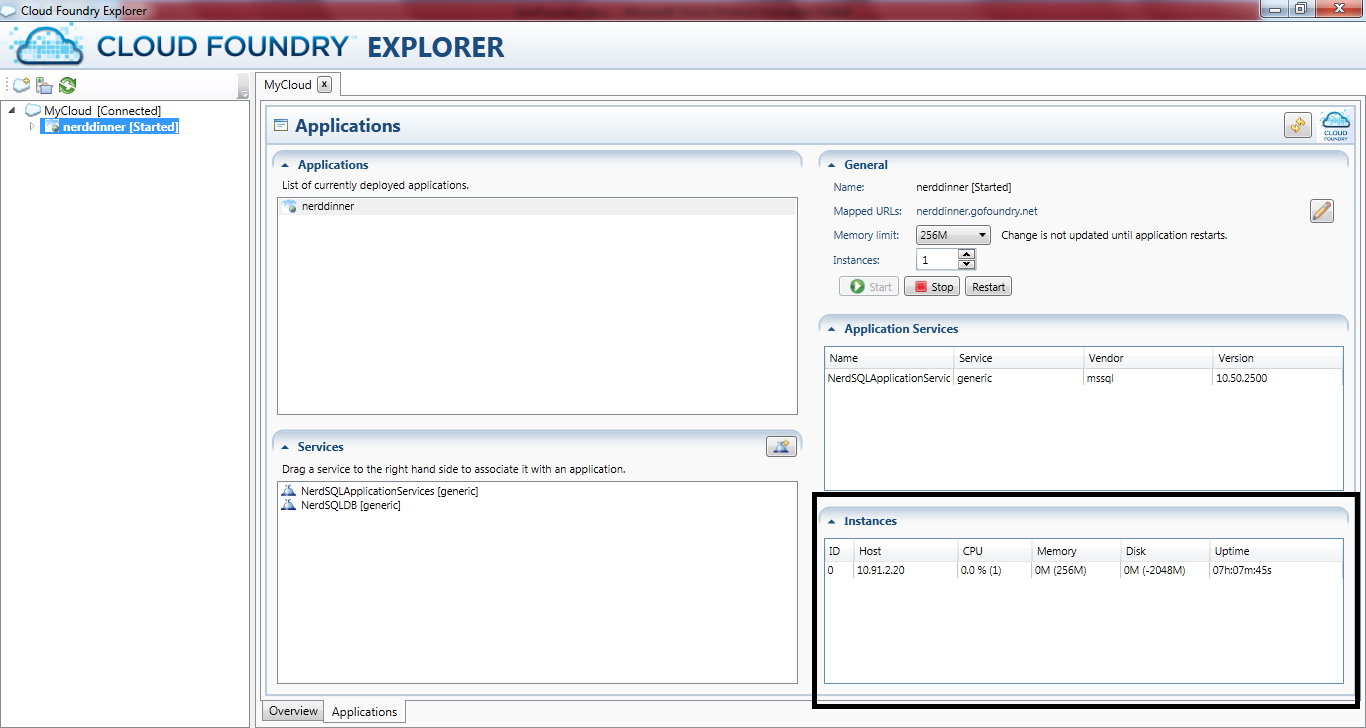Image resolution: width=1366 pixels, height=728 pixels.
Task: Open the Memory limit 256M dropdown
Action: pos(953,235)
